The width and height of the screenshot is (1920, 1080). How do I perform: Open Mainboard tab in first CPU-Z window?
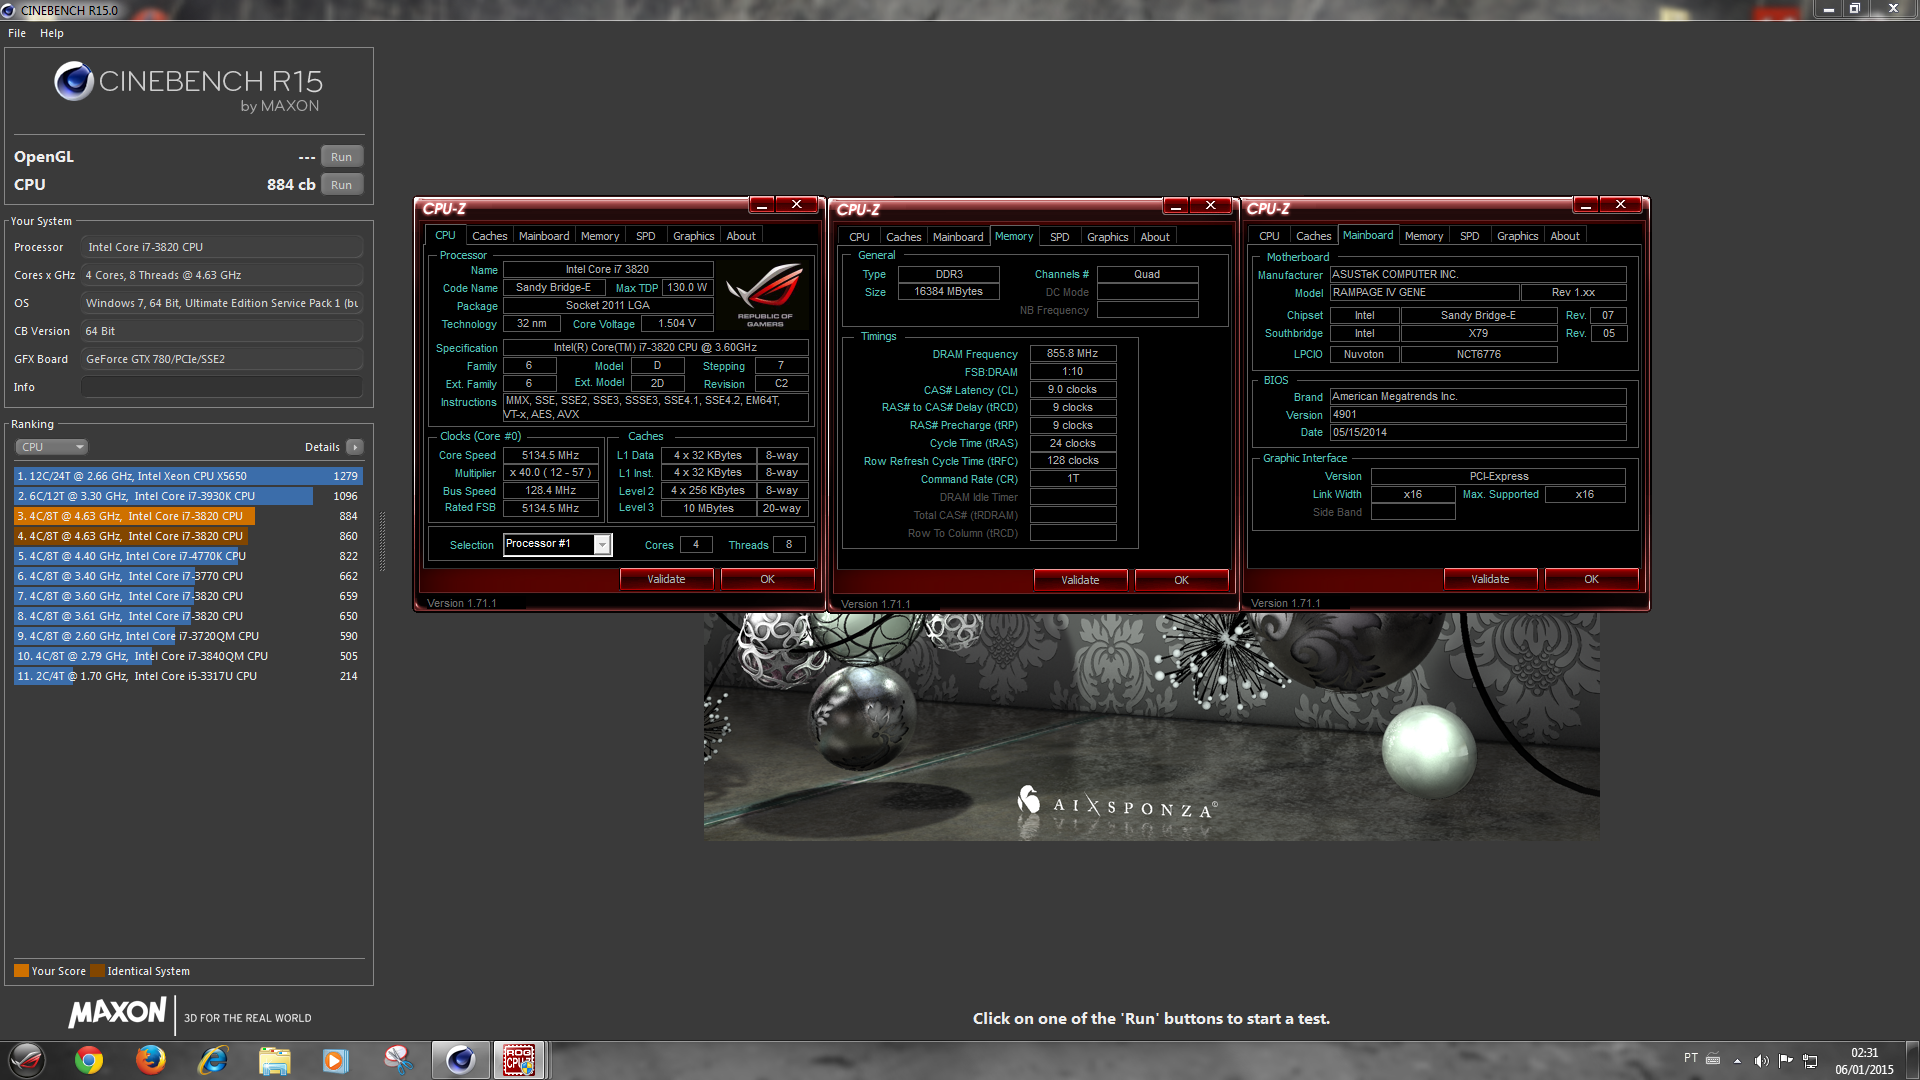click(x=544, y=236)
